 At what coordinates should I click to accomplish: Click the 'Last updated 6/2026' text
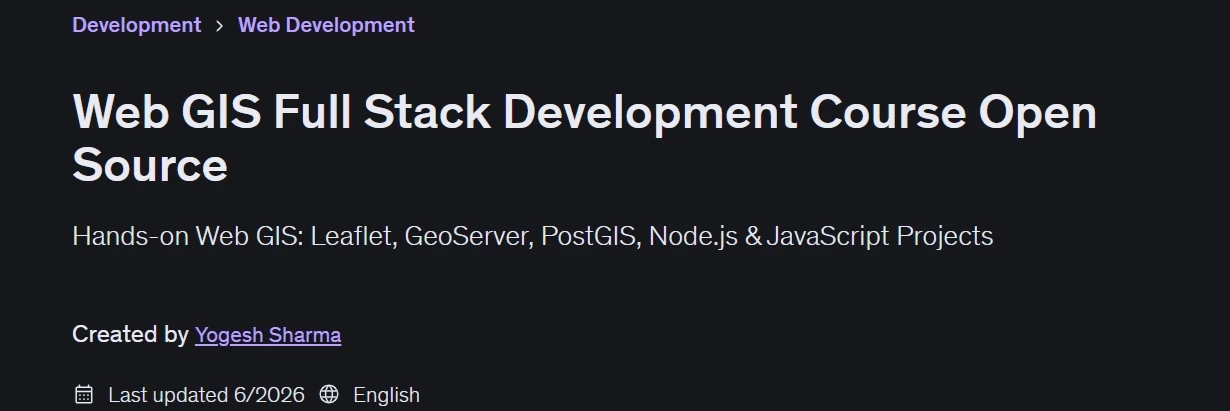click(206, 395)
